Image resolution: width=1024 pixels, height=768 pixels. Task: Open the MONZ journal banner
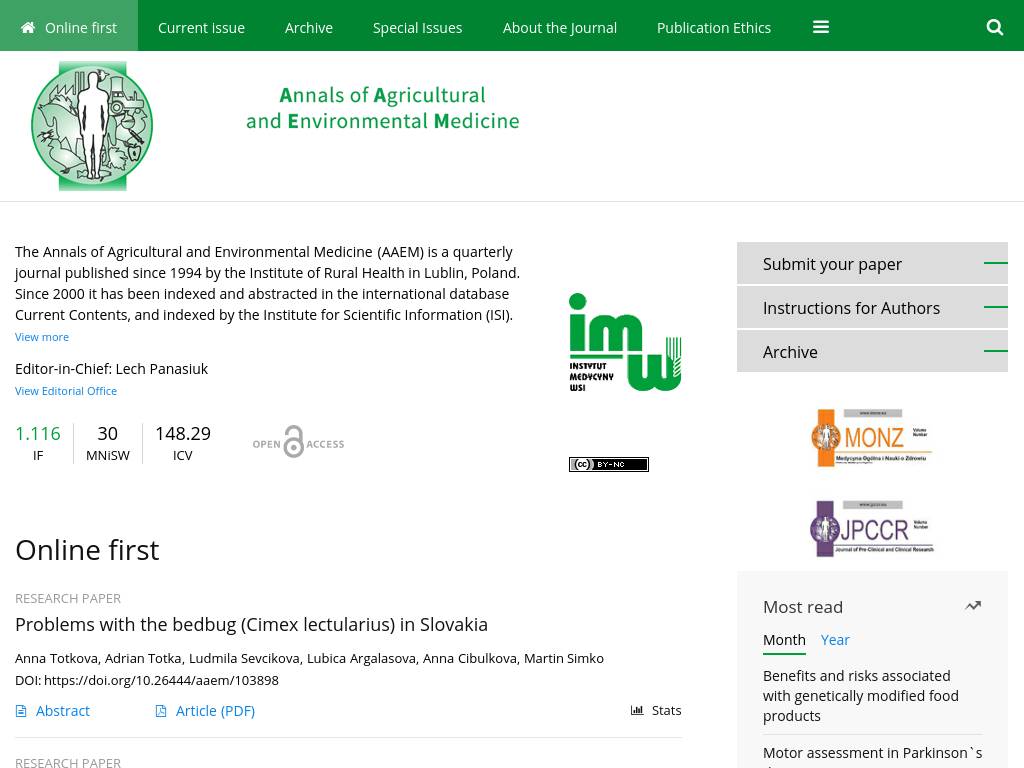point(872,438)
